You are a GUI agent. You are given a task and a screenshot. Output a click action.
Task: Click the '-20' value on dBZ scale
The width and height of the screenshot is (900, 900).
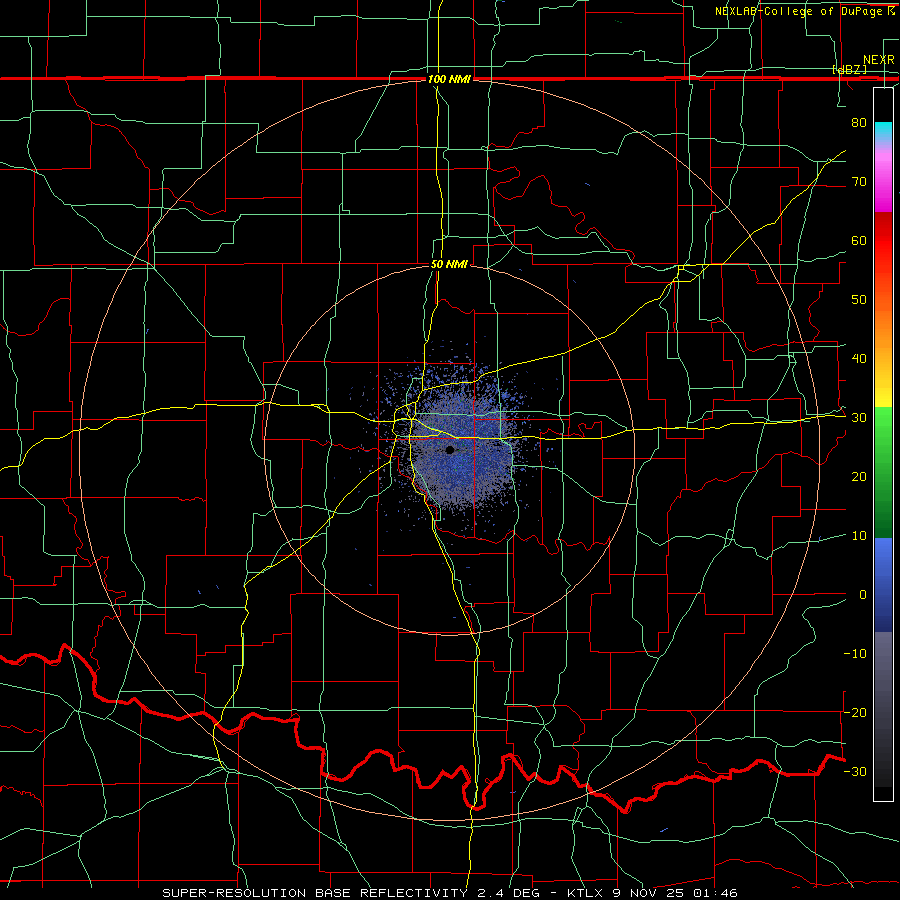coord(855,712)
